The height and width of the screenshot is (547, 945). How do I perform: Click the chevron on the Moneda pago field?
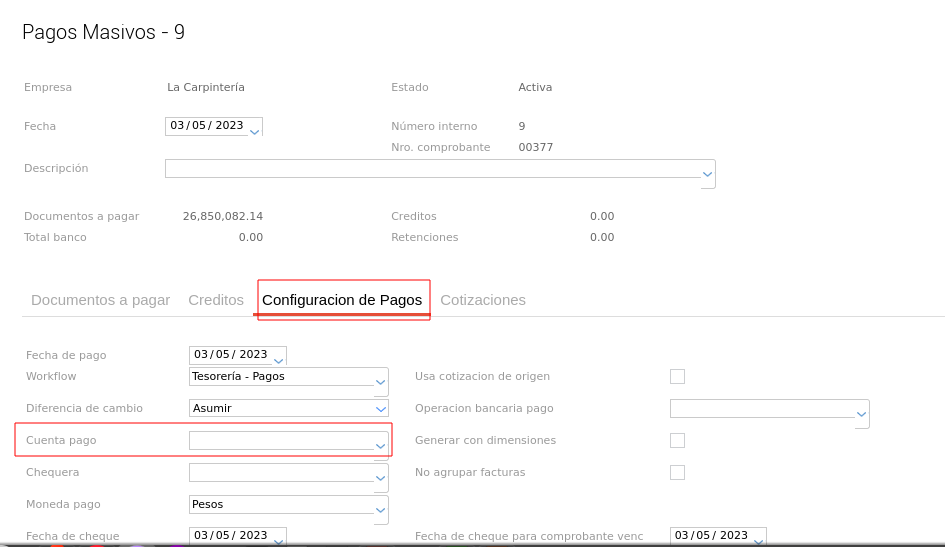pos(380,509)
